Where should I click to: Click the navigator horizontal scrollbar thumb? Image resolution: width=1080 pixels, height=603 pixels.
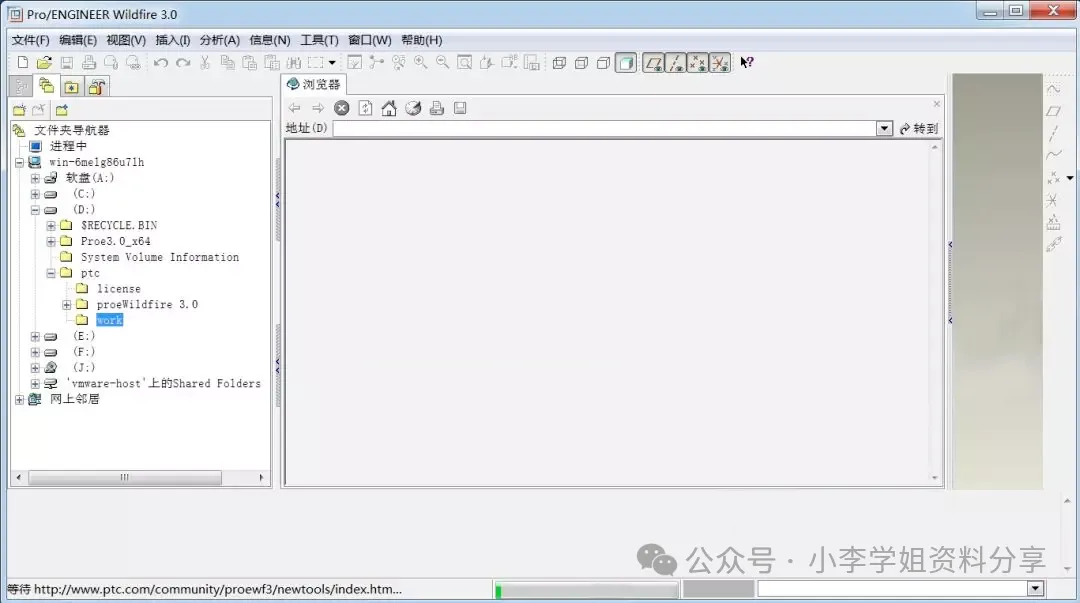coord(125,477)
